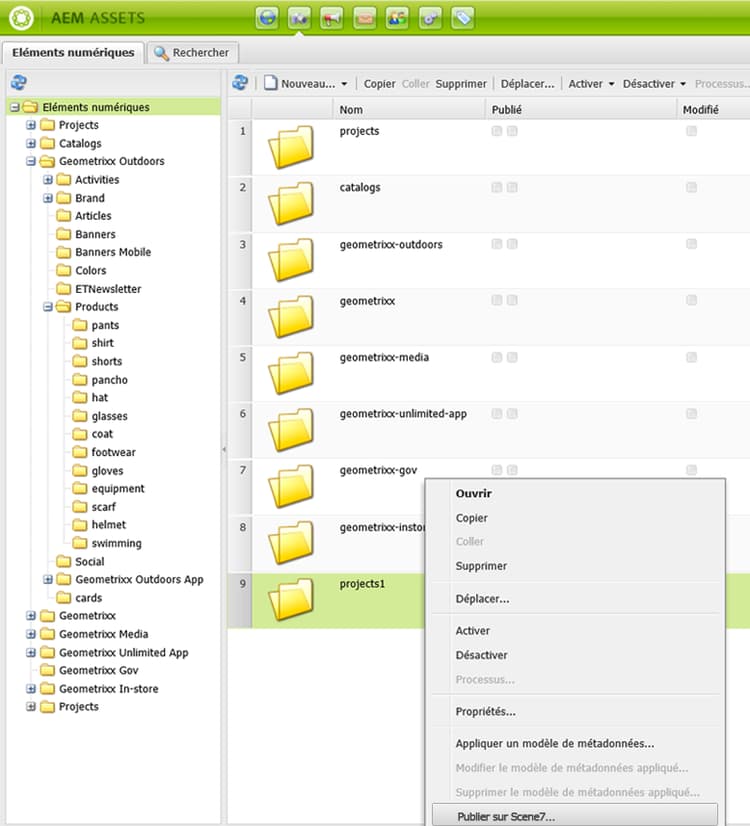
Task: Open the Nouveau... dropdown arrow
Action: tap(344, 84)
